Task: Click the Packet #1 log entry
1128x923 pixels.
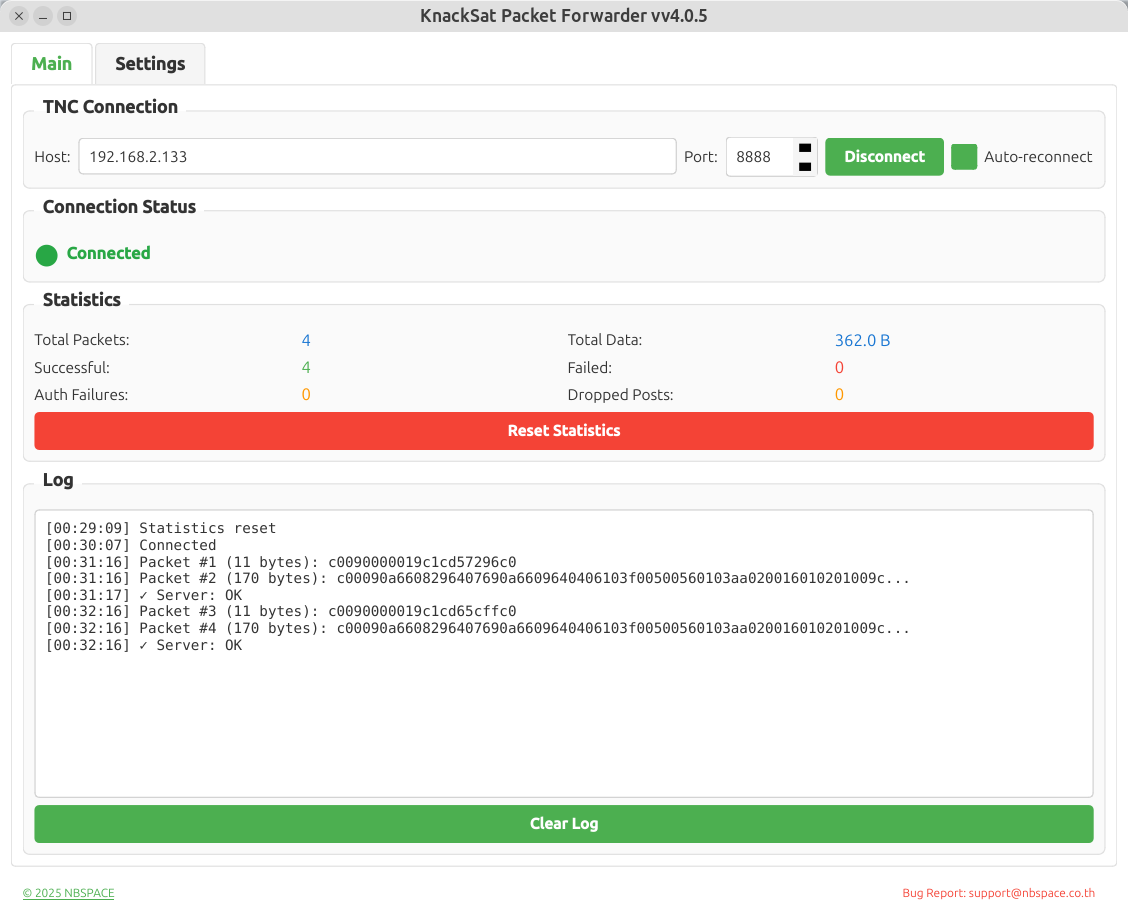Action: 281,562
